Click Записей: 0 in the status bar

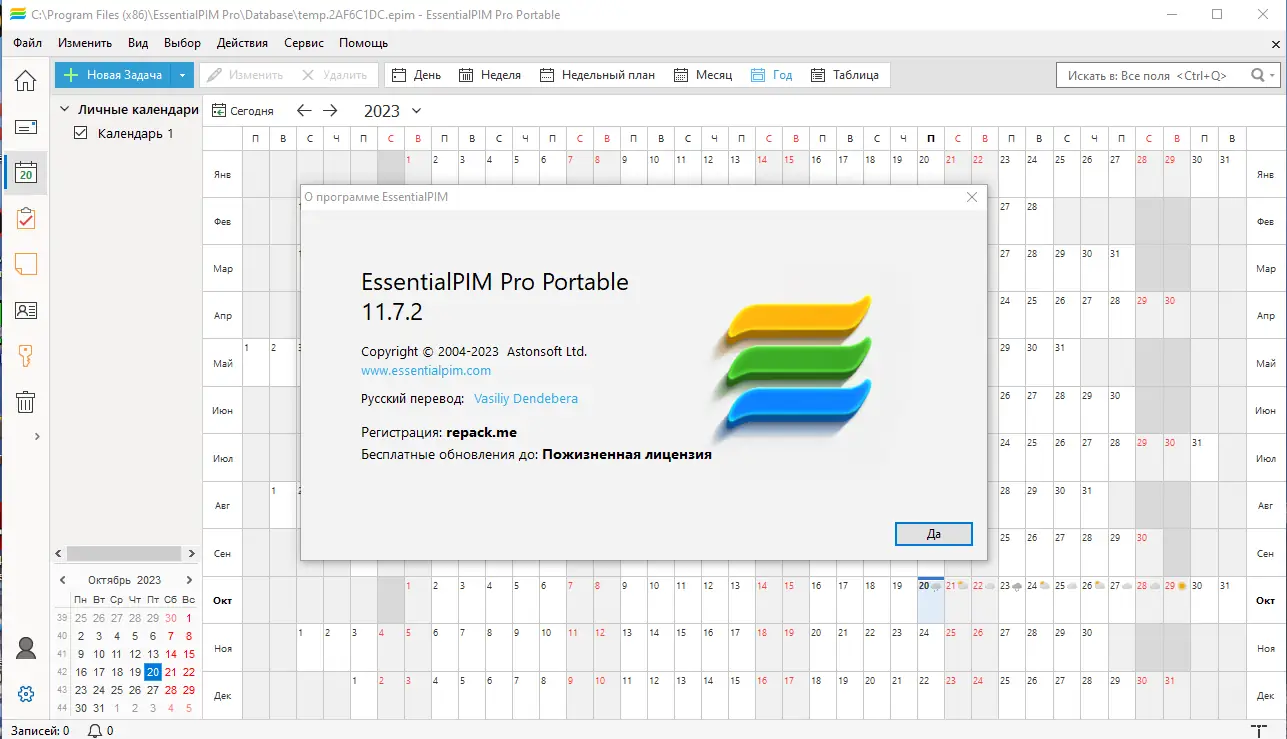40,731
